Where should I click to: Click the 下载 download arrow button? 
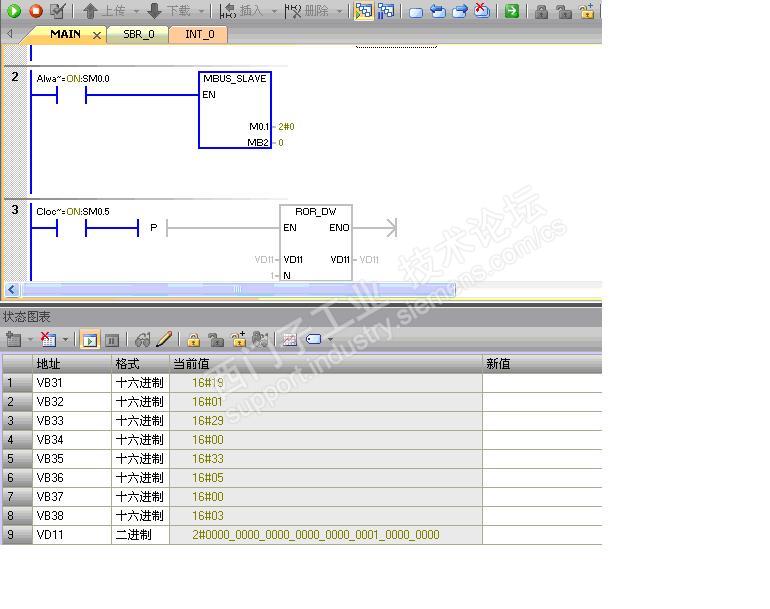tap(168, 11)
